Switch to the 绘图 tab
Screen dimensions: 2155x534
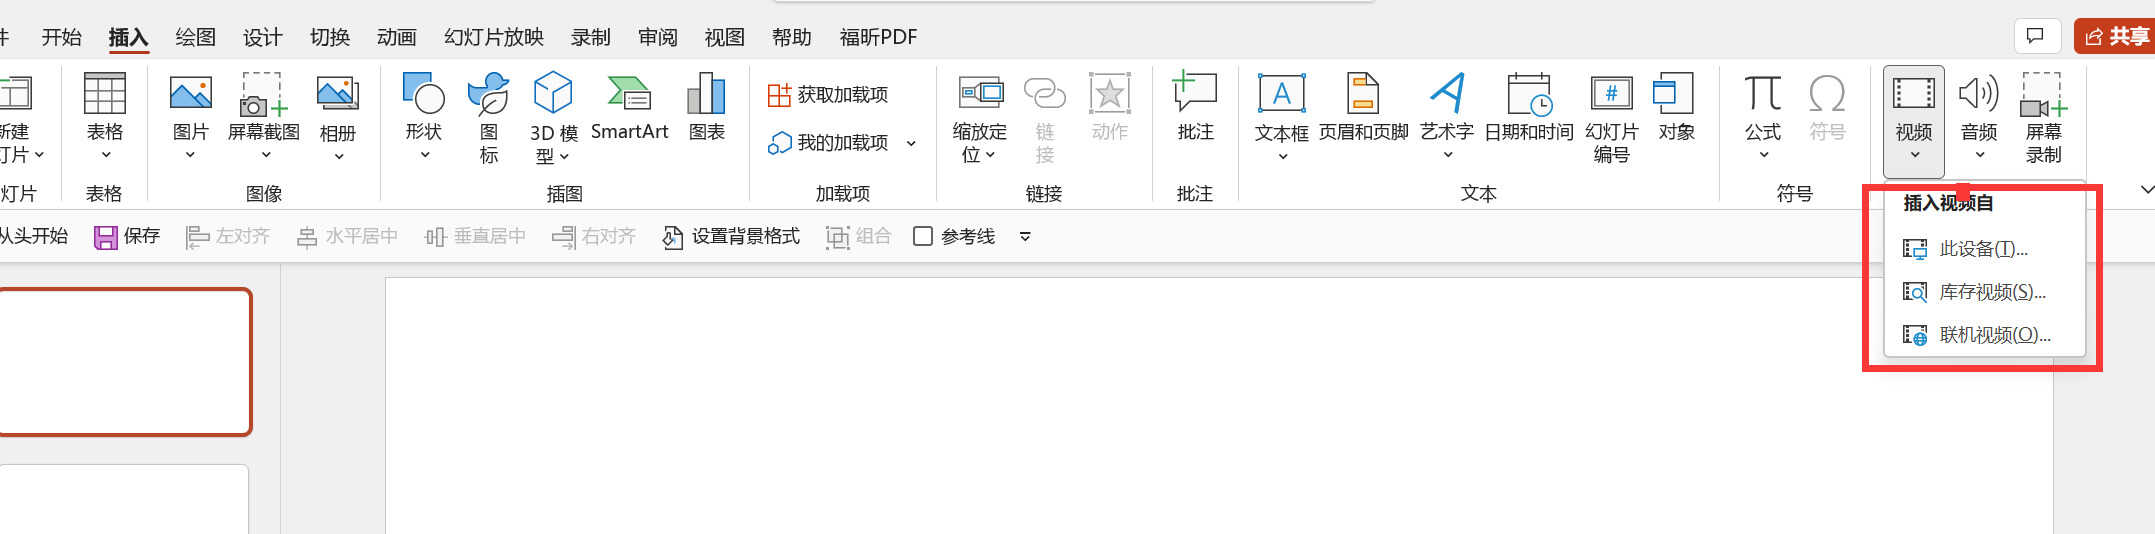pos(195,37)
